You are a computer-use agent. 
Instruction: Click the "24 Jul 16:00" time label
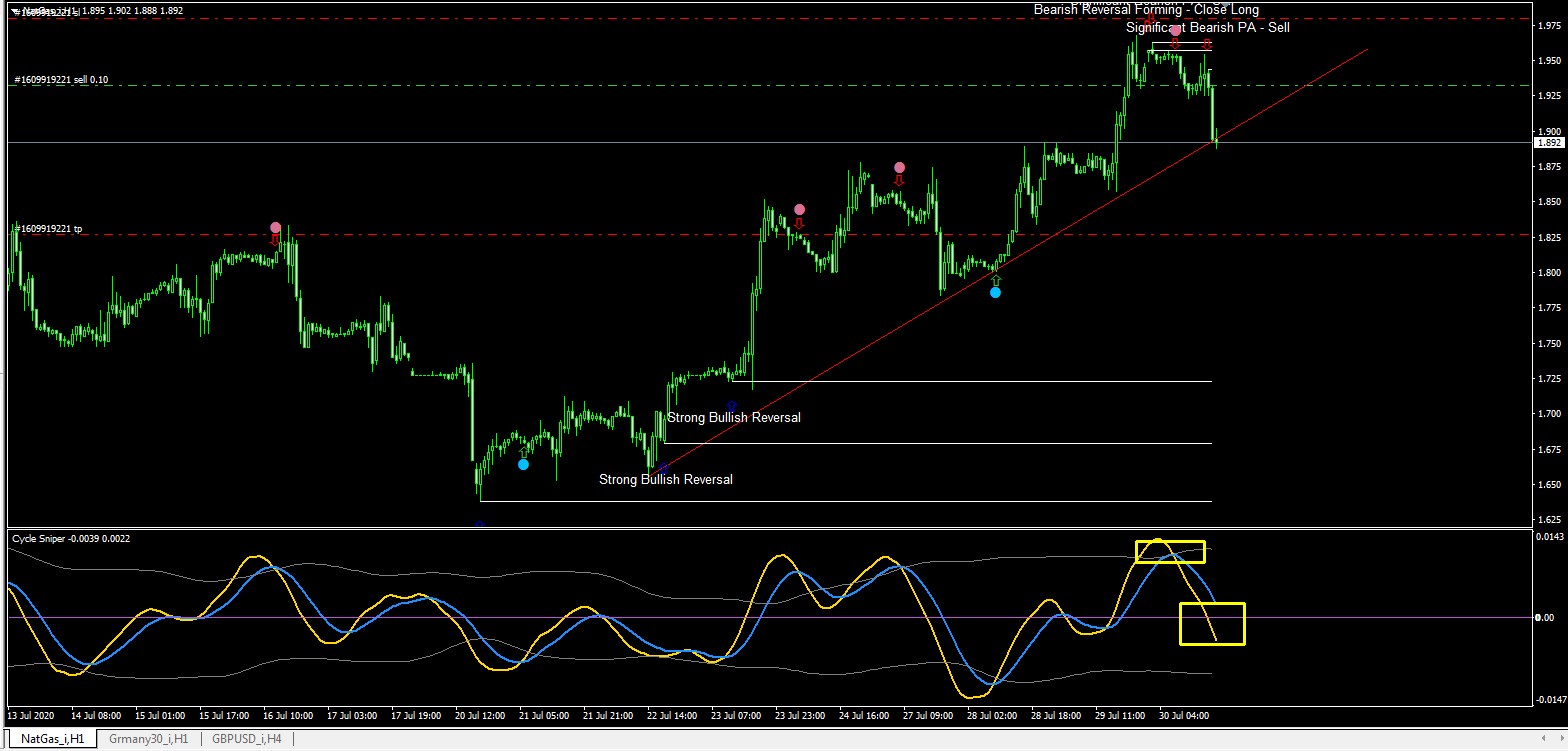pyautogui.click(x=864, y=716)
